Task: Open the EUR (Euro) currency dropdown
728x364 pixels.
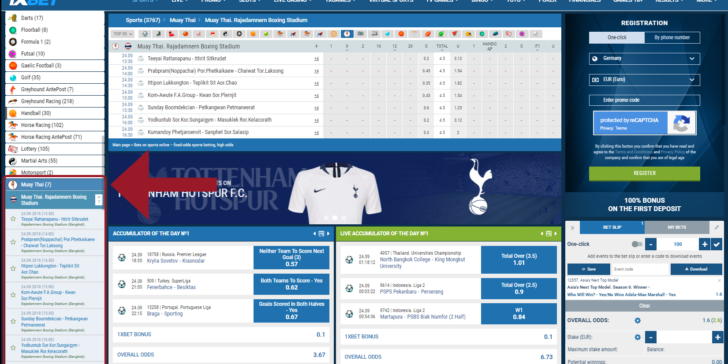Action: tap(644, 80)
